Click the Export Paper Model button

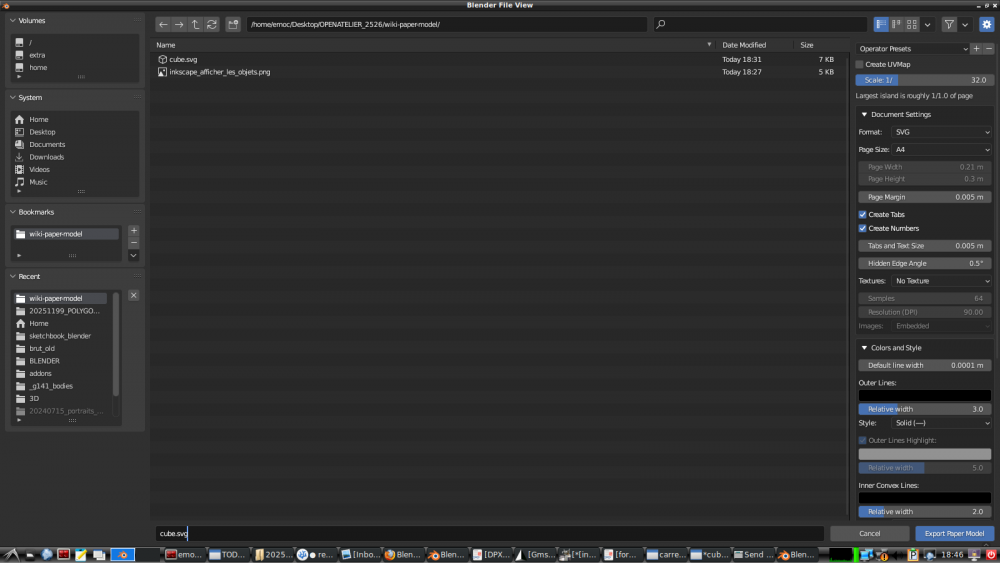pyautogui.click(x=954, y=534)
